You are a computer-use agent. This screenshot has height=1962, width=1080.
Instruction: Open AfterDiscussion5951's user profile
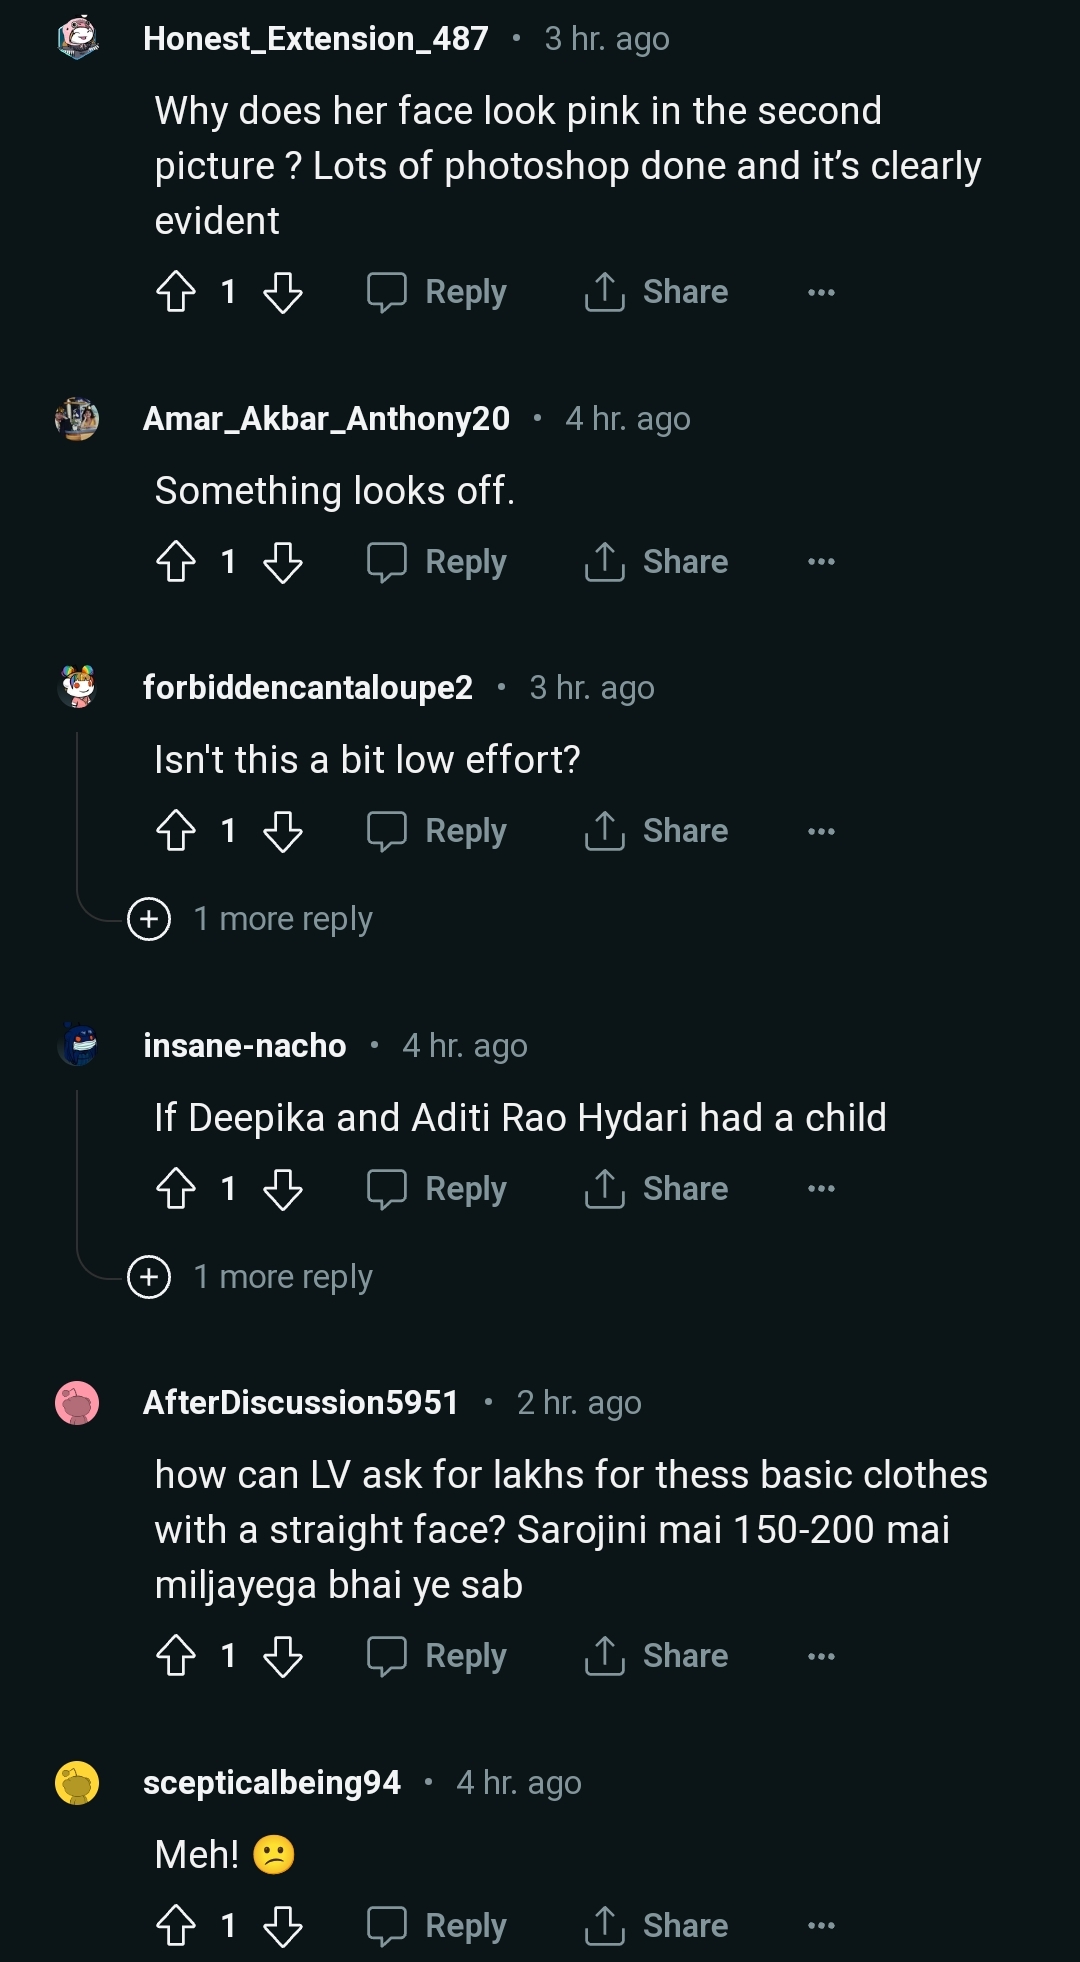[x=300, y=1403]
